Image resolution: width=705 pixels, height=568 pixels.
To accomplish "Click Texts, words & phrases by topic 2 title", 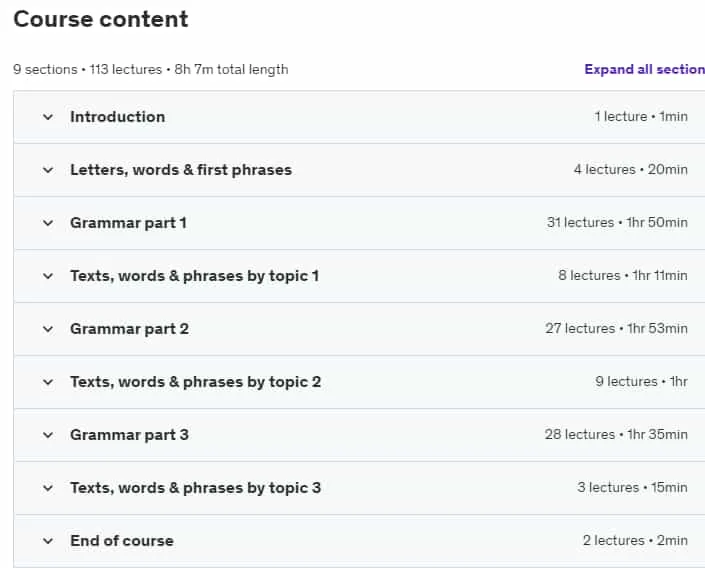I will 196,382.
